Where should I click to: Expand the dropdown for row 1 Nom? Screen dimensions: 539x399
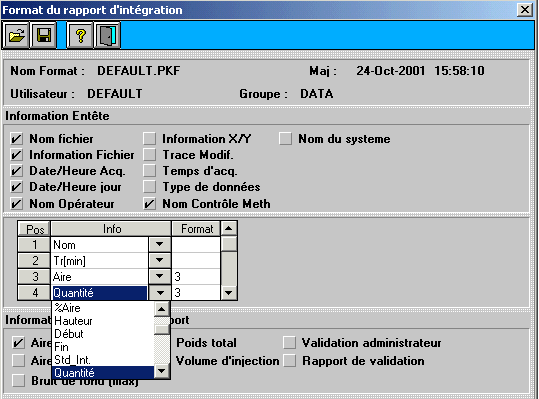(x=159, y=245)
